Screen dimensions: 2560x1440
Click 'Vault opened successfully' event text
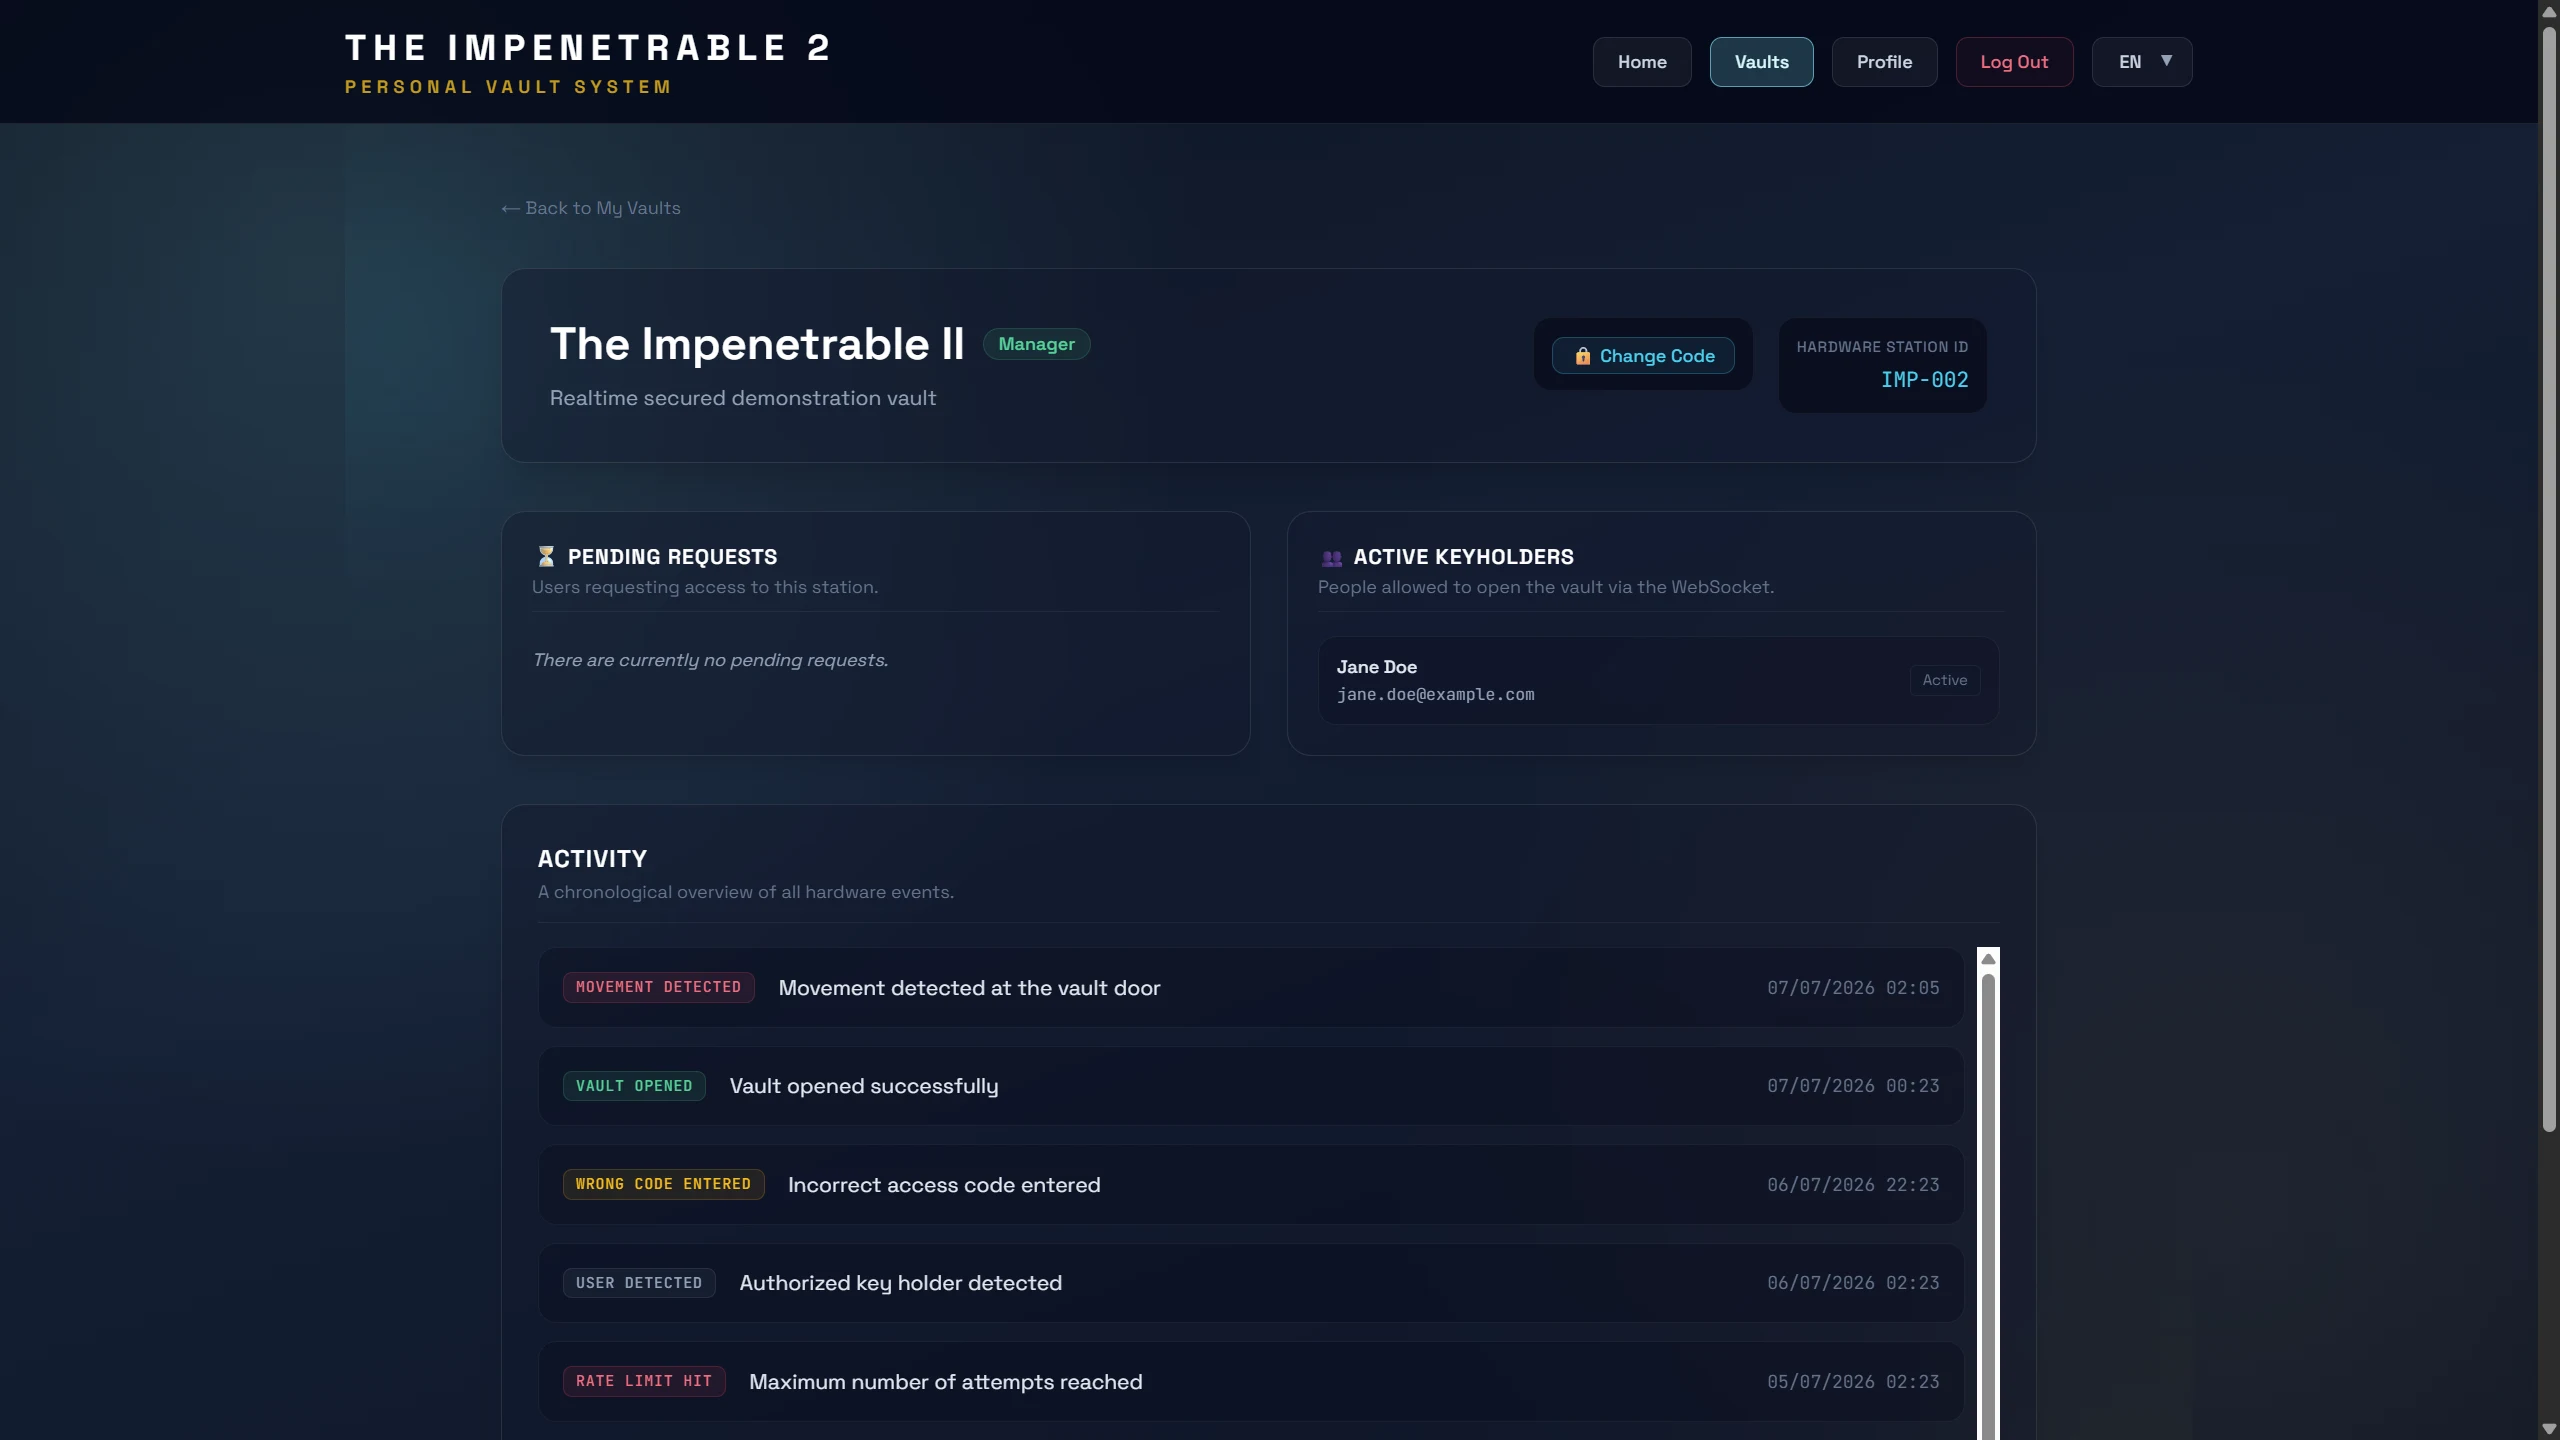[x=864, y=1086]
